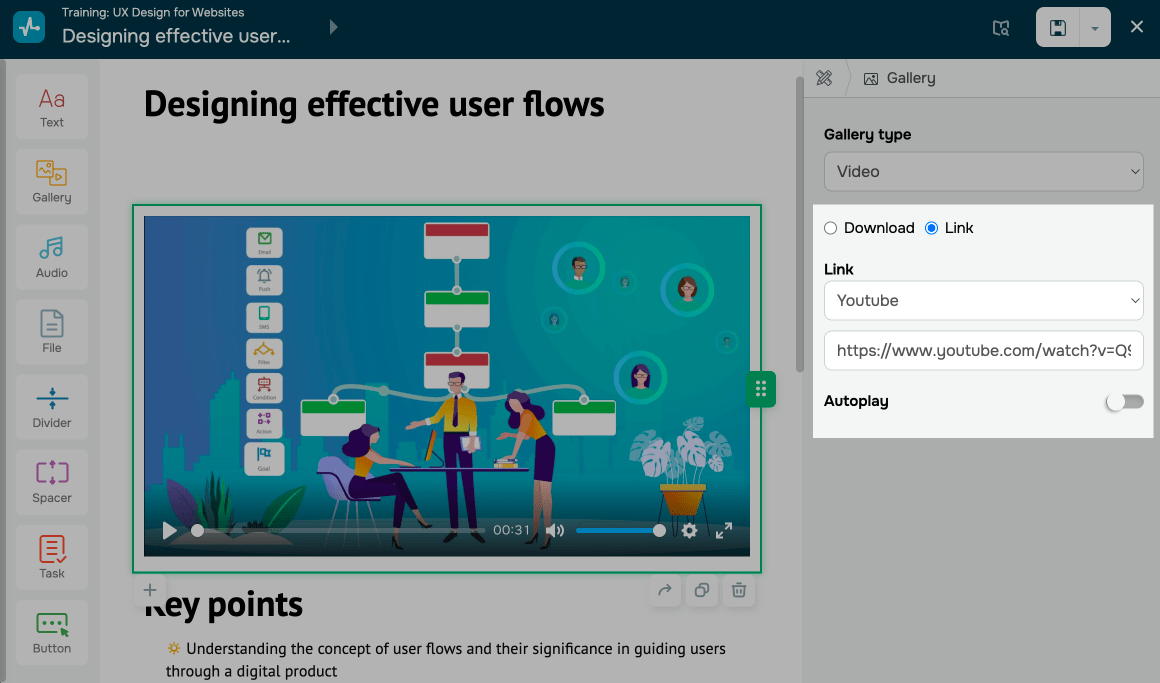Delete the selected video block
Image resolution: width=1160 pixels, height=683 pixels.
pyautogui.click(x=738, y=590)
